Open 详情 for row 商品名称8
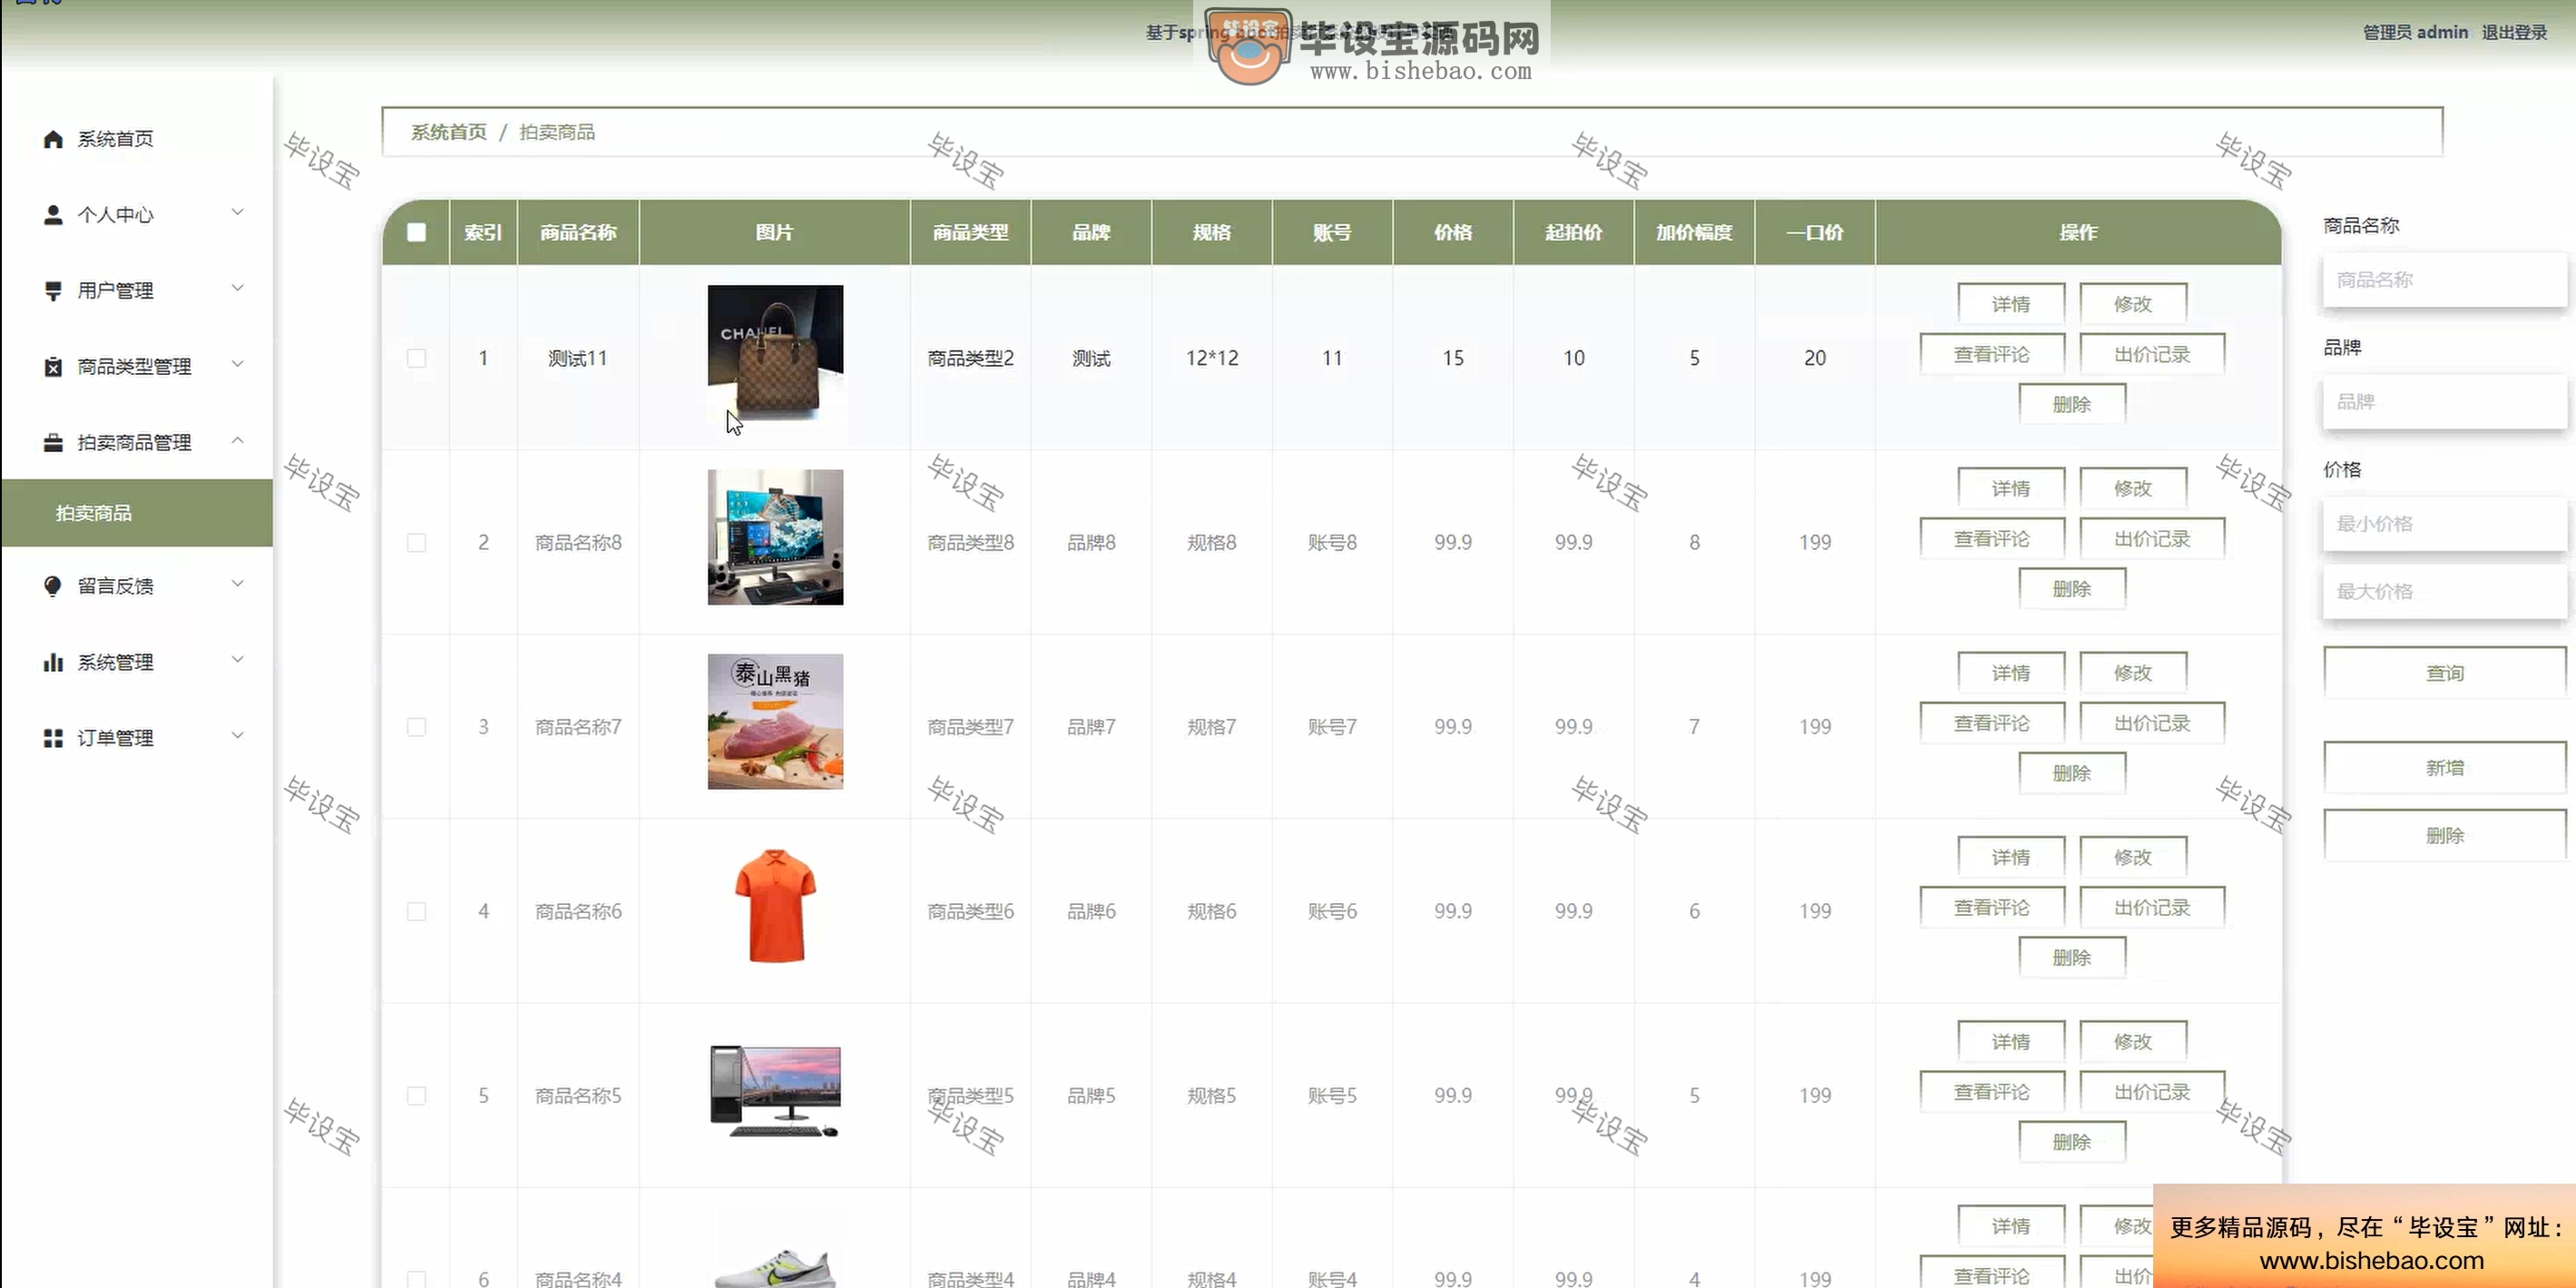Viewport: 2576px width, 1288px height. click(x=2010, y=488)
